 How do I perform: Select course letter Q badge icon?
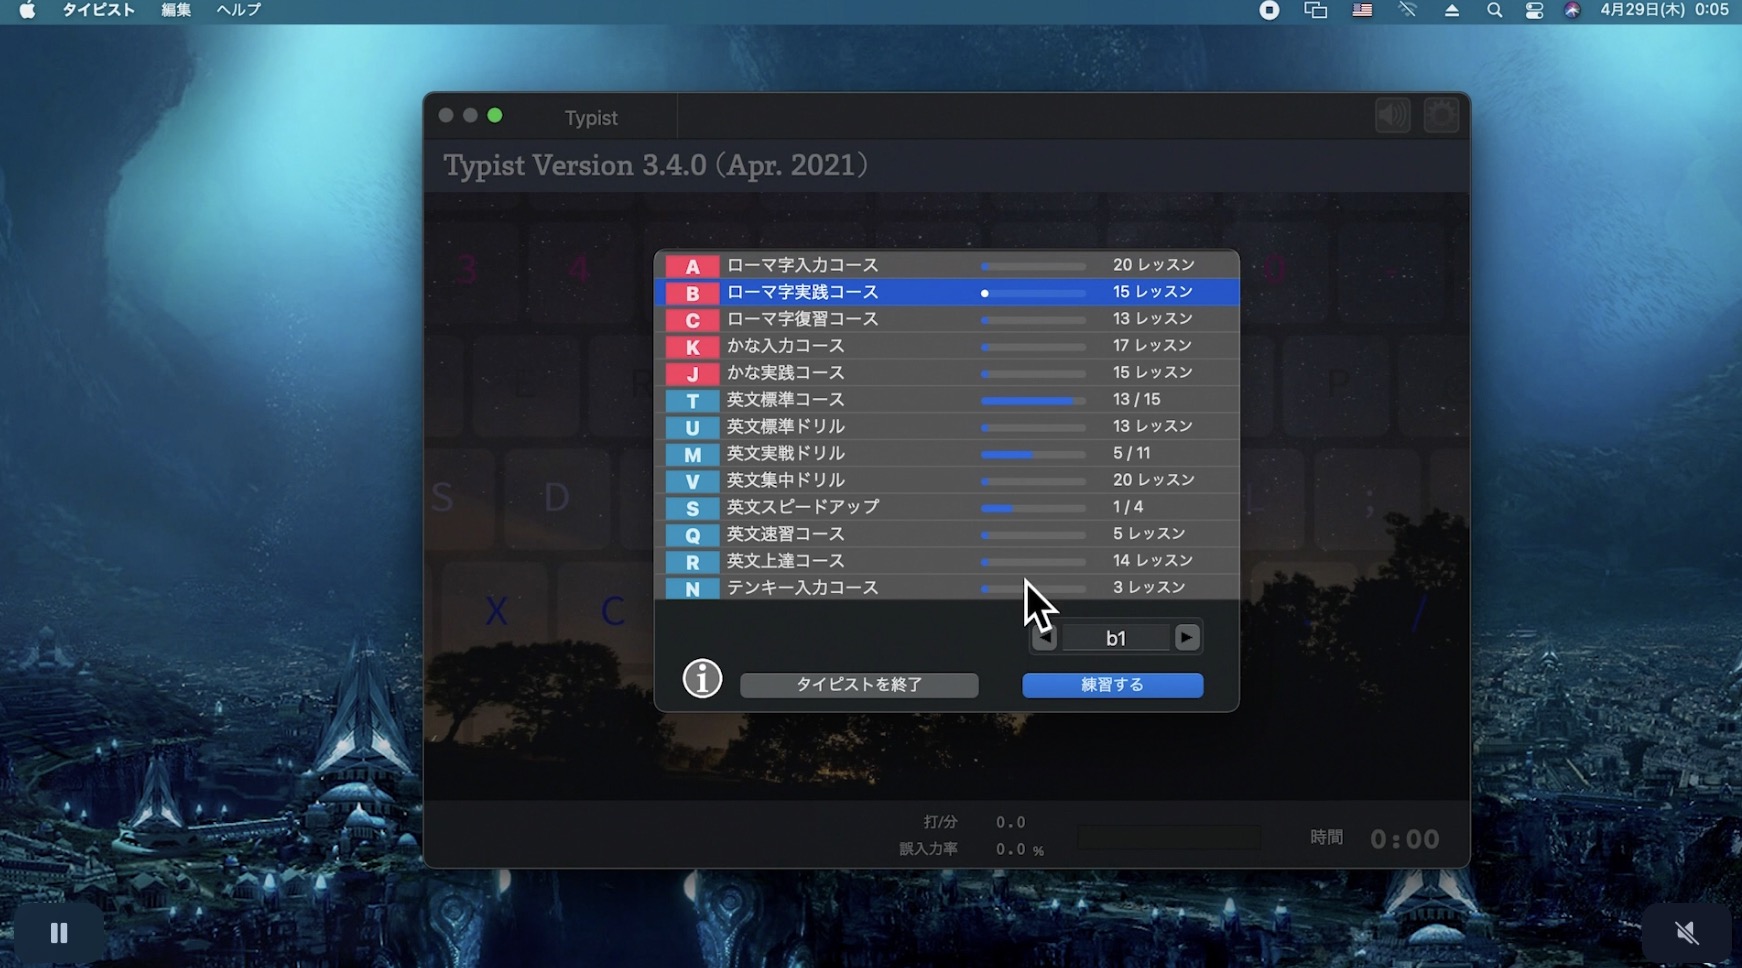692,536
